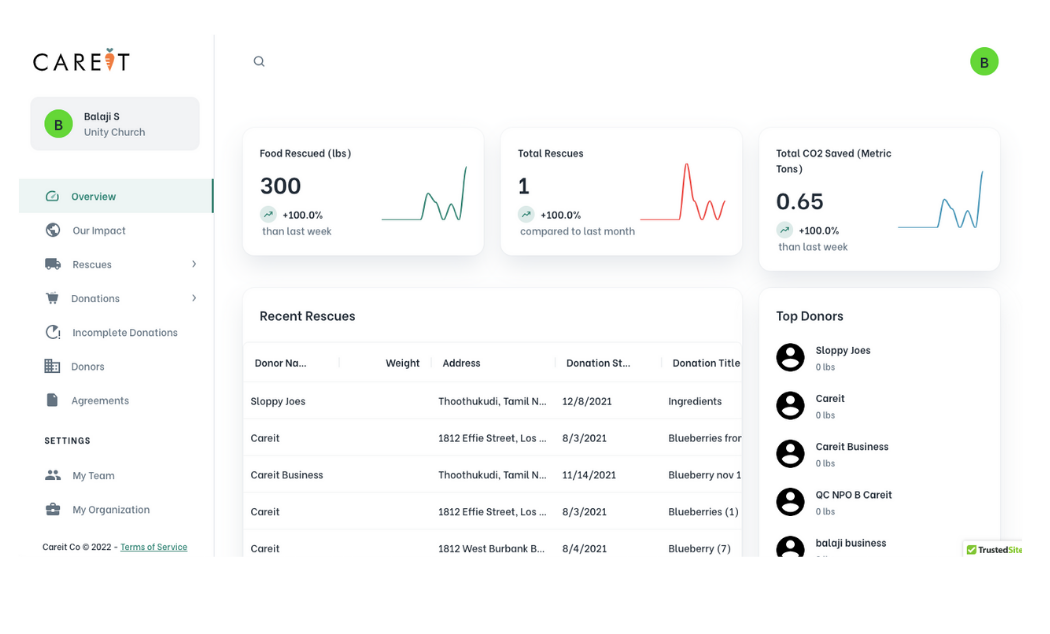This screenshot has height=634, width=1050.
Task: Click the Donations cart icon
Action: (x=52, y=298)
